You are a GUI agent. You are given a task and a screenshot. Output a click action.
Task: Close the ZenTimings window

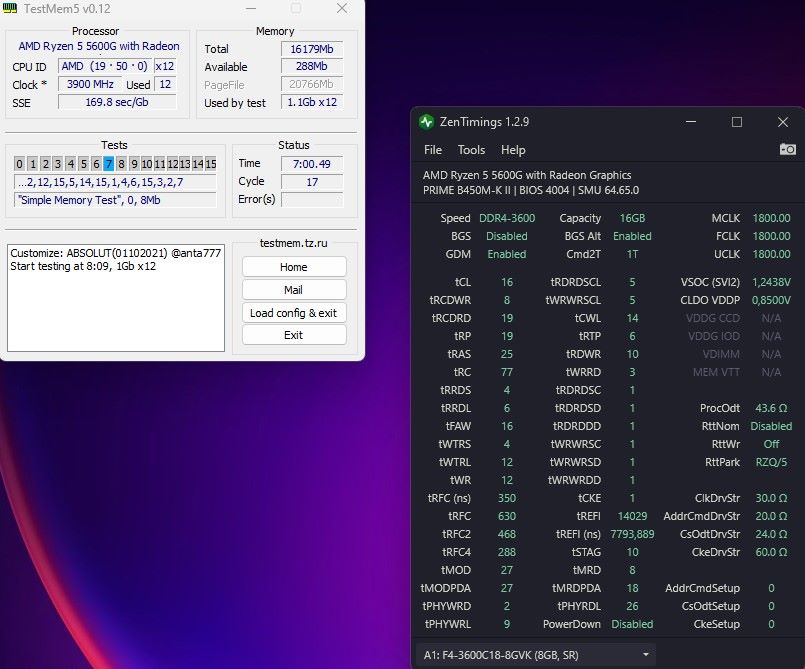(x=782, y=122)
